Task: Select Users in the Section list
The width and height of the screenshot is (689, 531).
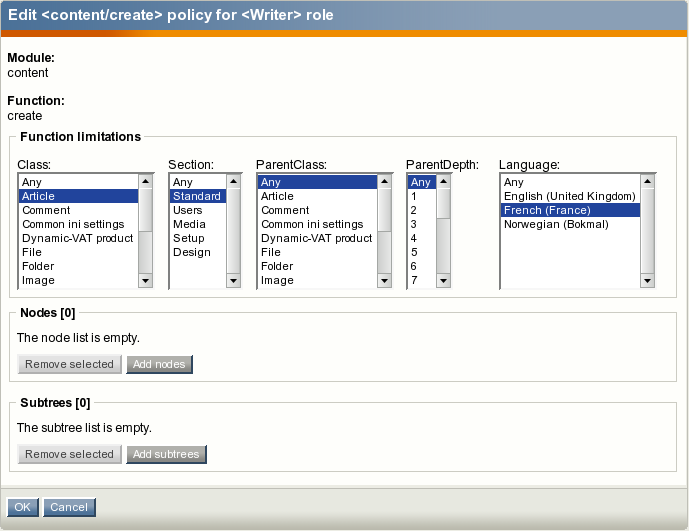Action: 198,210
